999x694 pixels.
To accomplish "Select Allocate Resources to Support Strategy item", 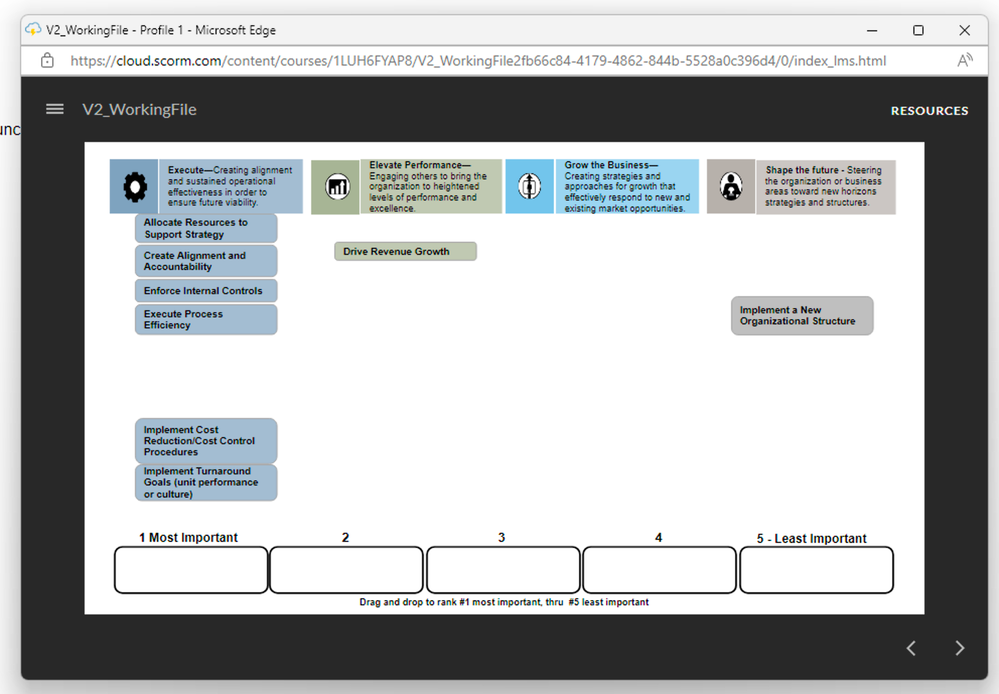I will [206, 228].
